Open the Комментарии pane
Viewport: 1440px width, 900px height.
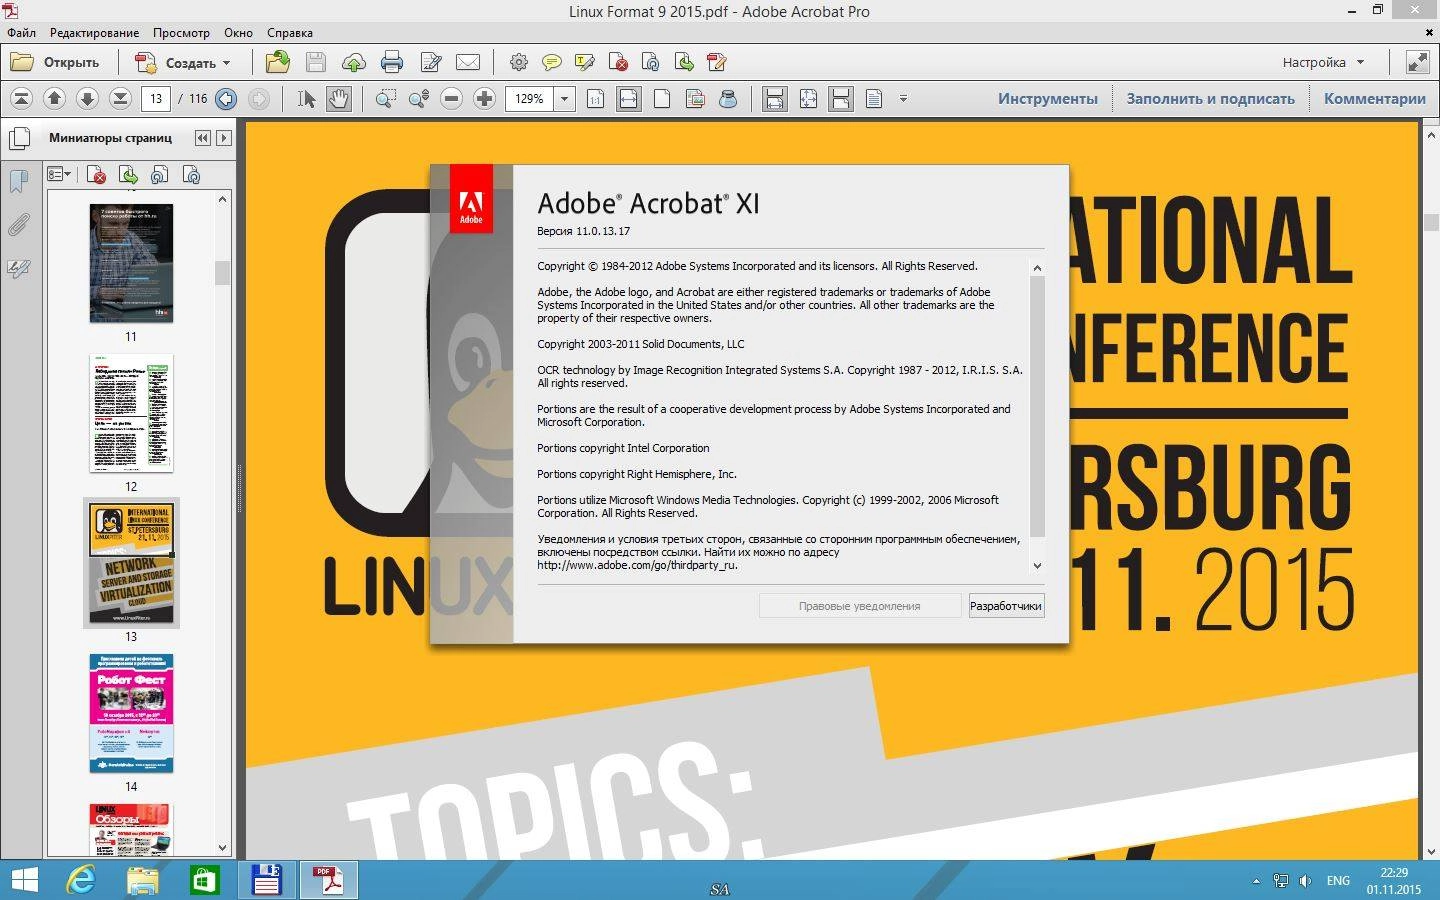coord(1374,98)
